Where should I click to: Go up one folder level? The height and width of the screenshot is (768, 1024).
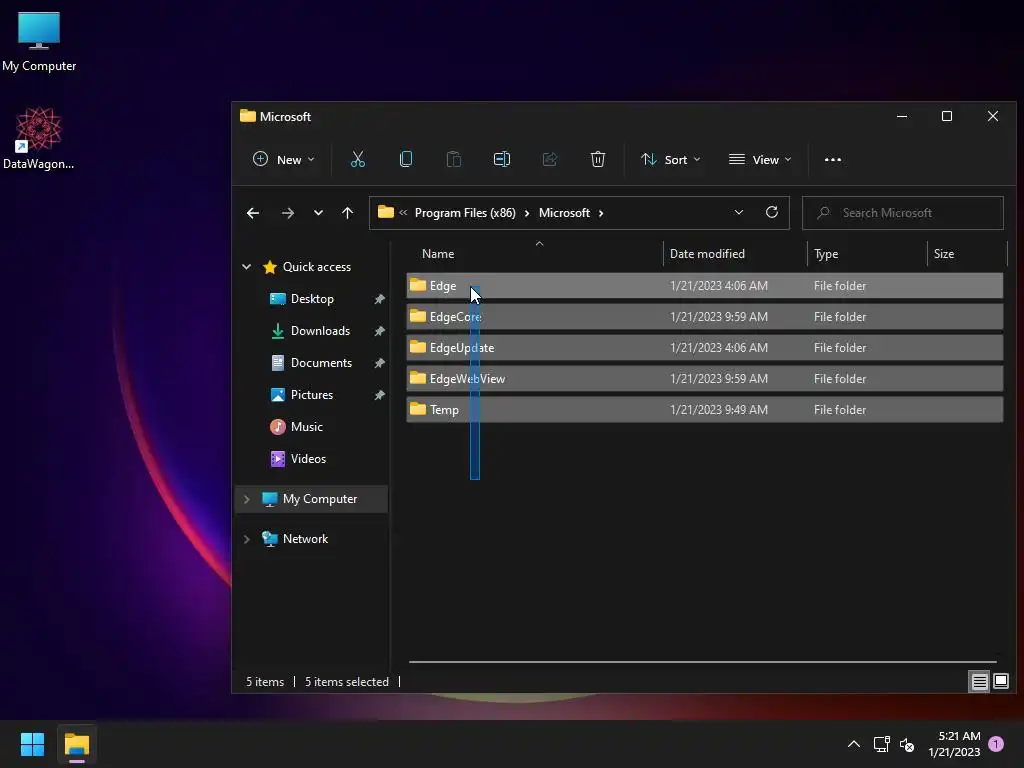pyautogui.click(x=347, y=213)
